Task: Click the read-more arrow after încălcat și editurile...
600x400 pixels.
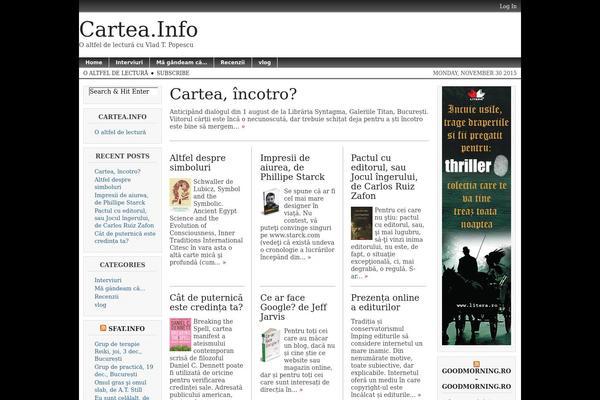Action: click(x=419, y=395)
